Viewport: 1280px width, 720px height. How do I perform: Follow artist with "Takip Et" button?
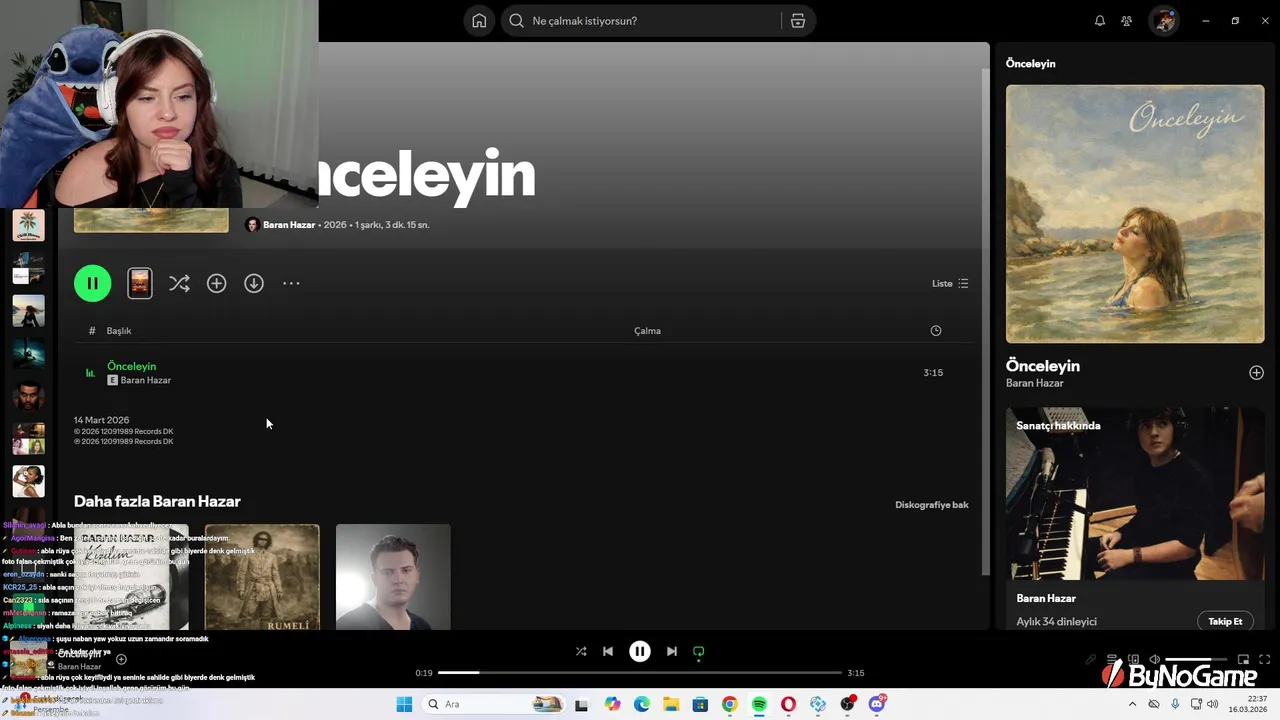coord(1225,621)
